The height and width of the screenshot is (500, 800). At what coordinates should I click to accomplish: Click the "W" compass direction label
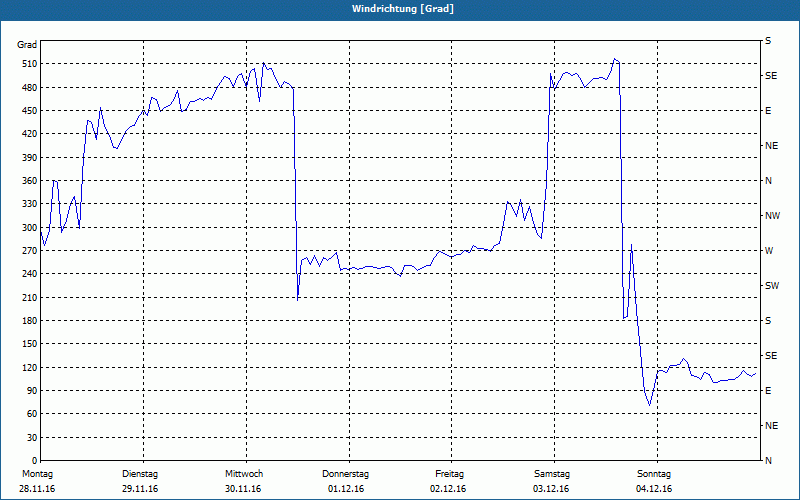[x=769, y=251]
